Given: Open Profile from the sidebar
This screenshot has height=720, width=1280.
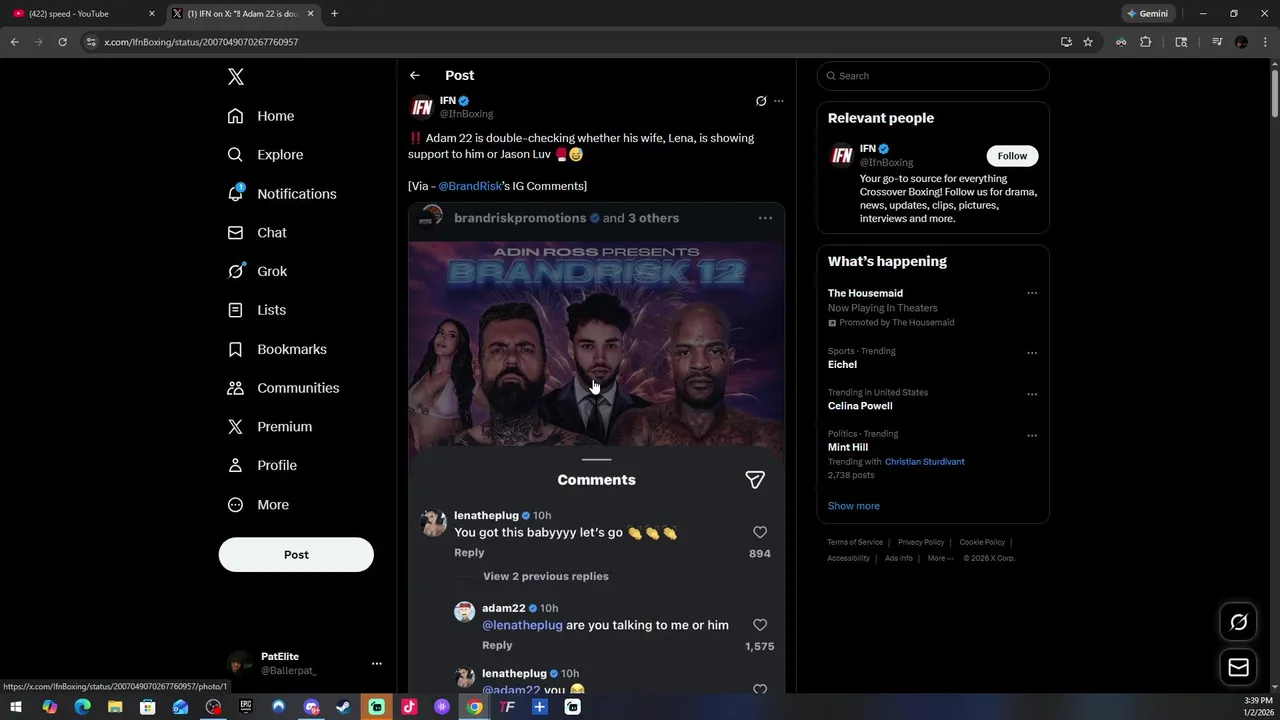Looking at the screenshot, I should 262,465.
